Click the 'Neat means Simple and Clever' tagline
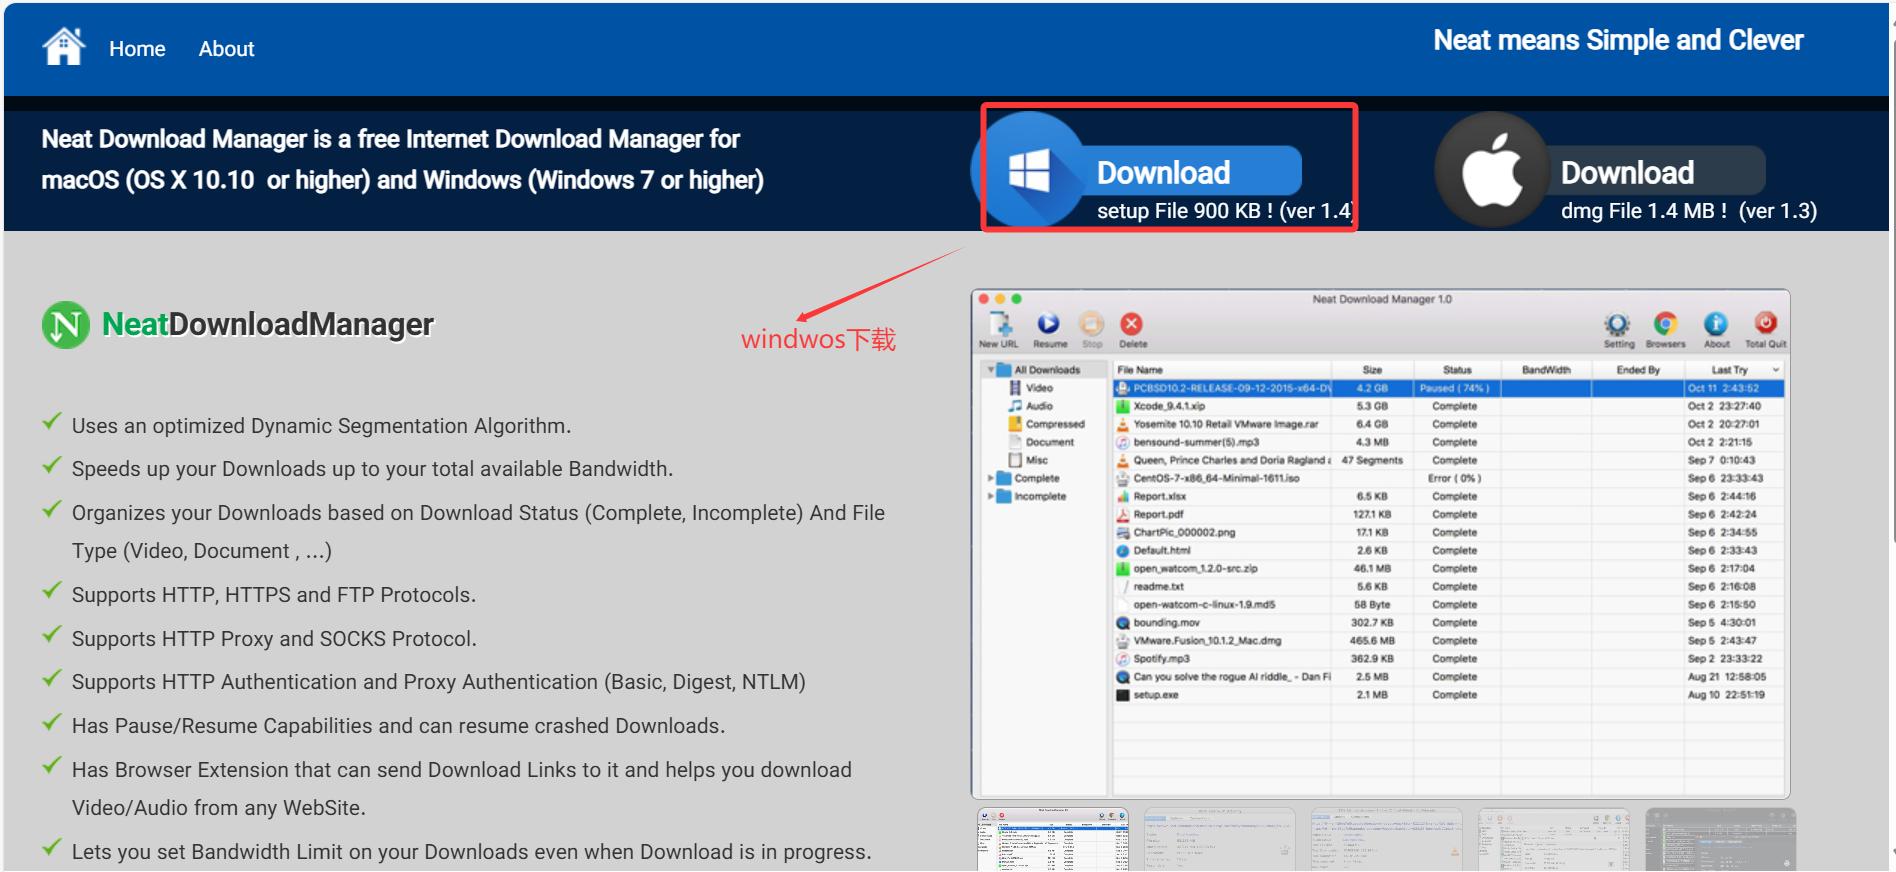The width and height of the screenshot is (1896, 872). tap(1618, 40)
